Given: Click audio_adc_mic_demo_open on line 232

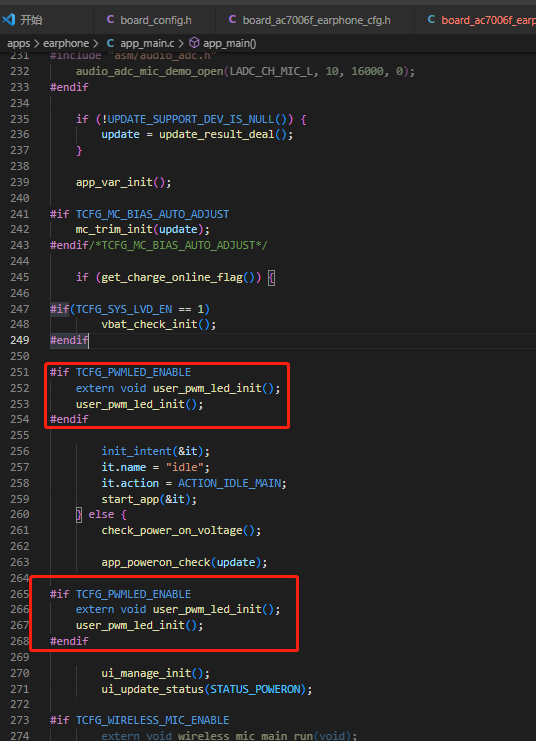Looking at the screenshot, I should (150, 71).
